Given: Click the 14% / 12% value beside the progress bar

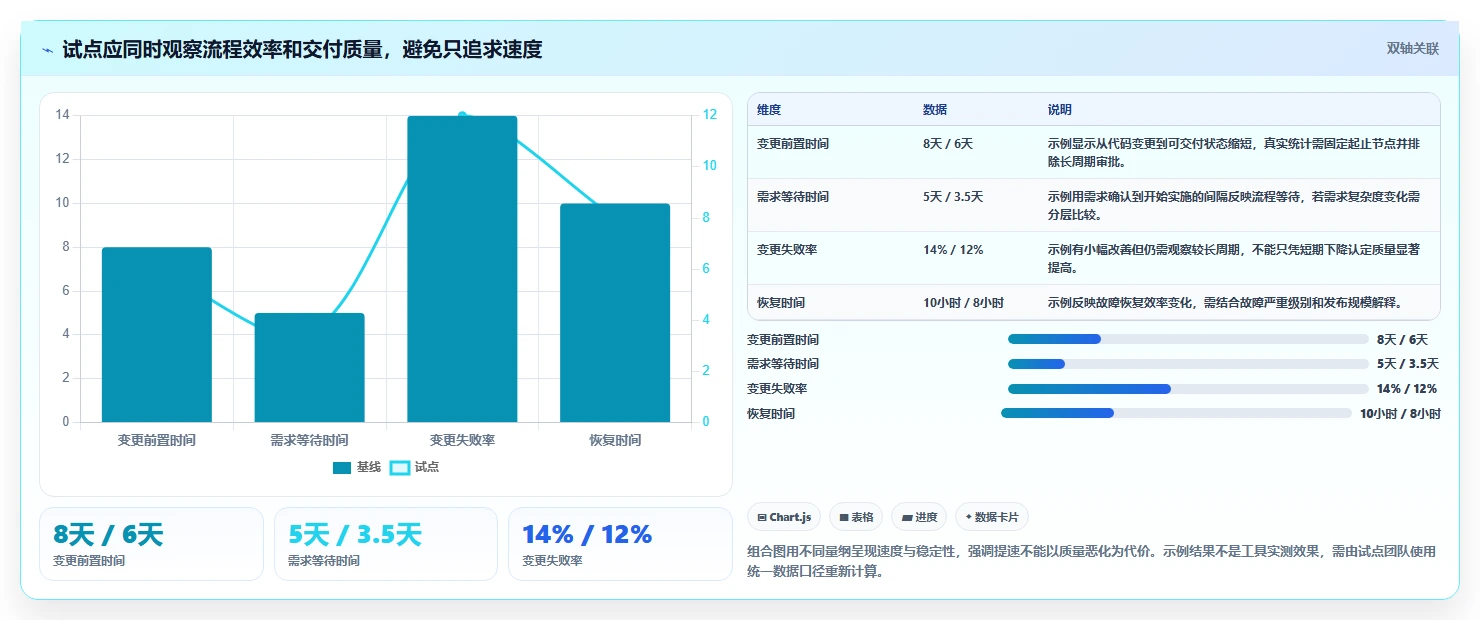Looking at the screenshot, I should pos(1407,389).
